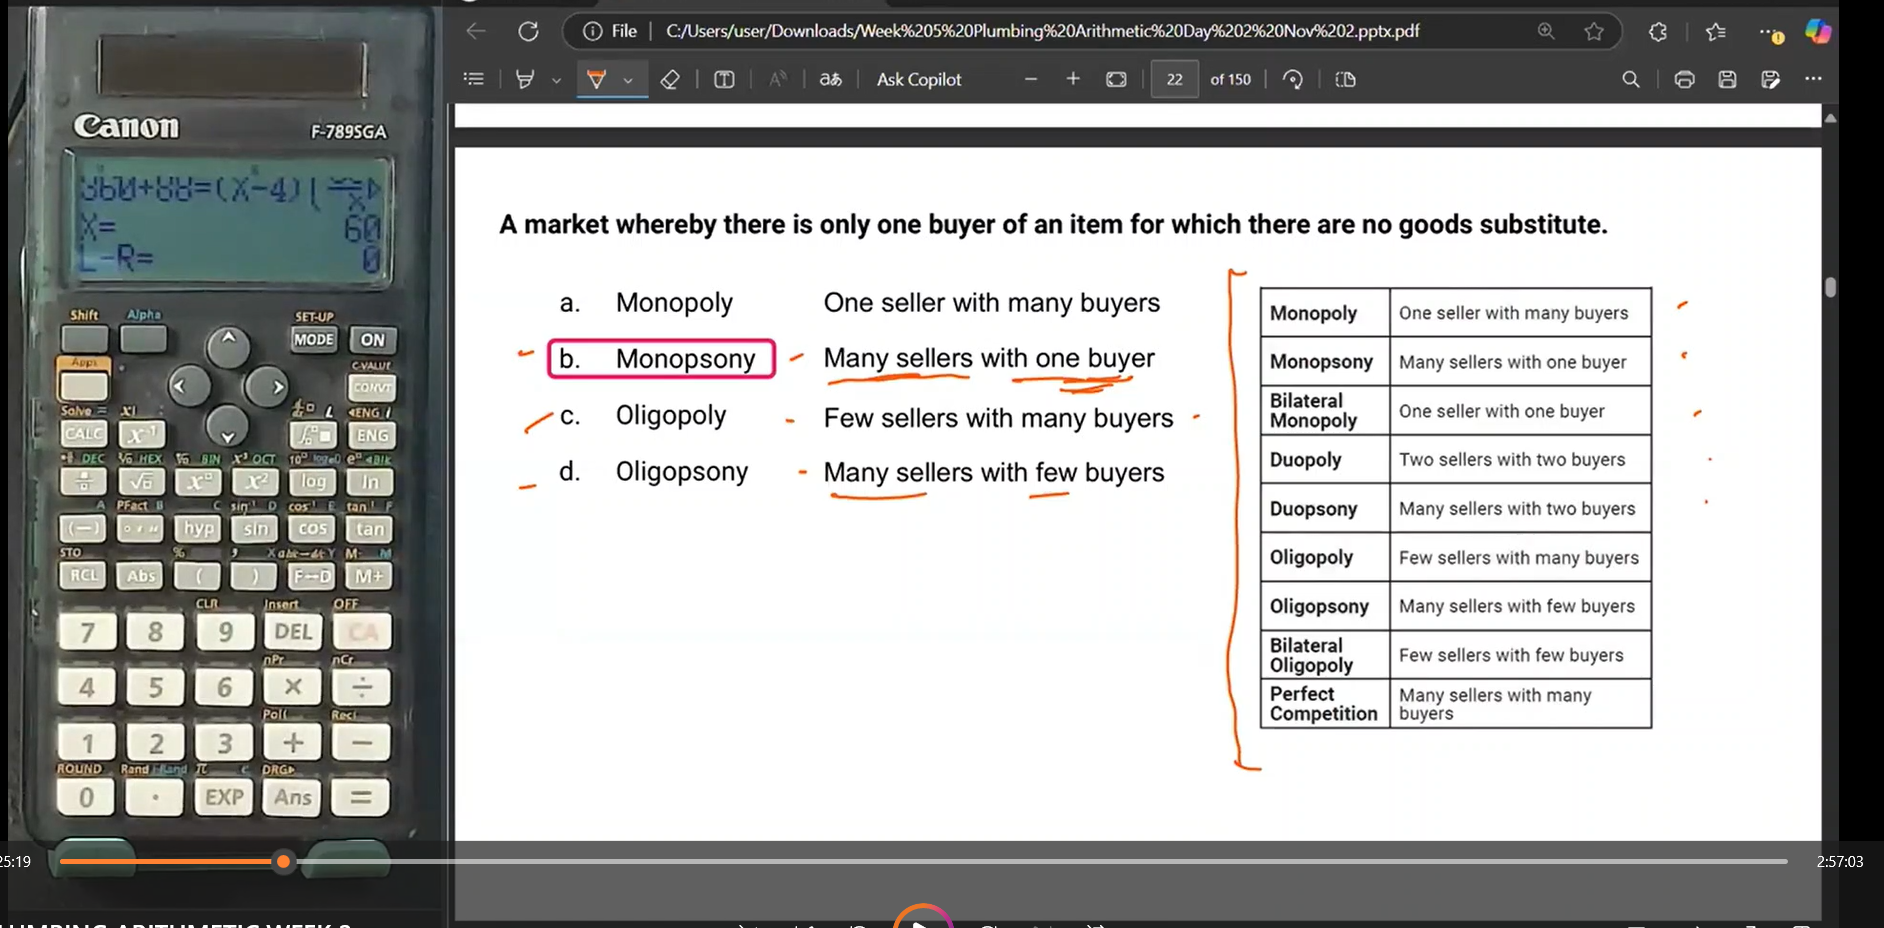View site information icon beside File
Screen dimensions: 1884x928
[593, 31]
